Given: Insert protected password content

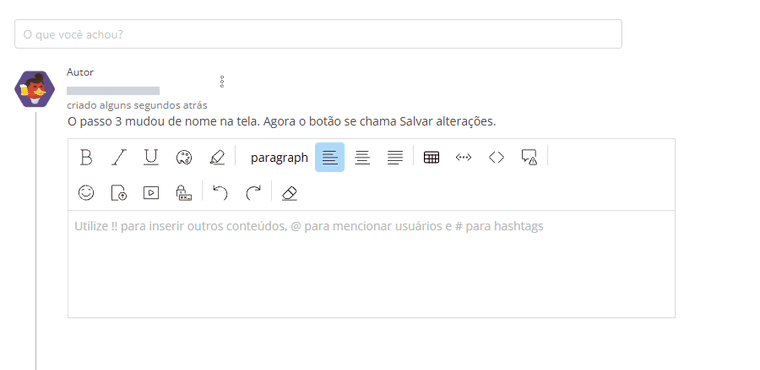Looking at the screenshot, I should tap(184, 193).
